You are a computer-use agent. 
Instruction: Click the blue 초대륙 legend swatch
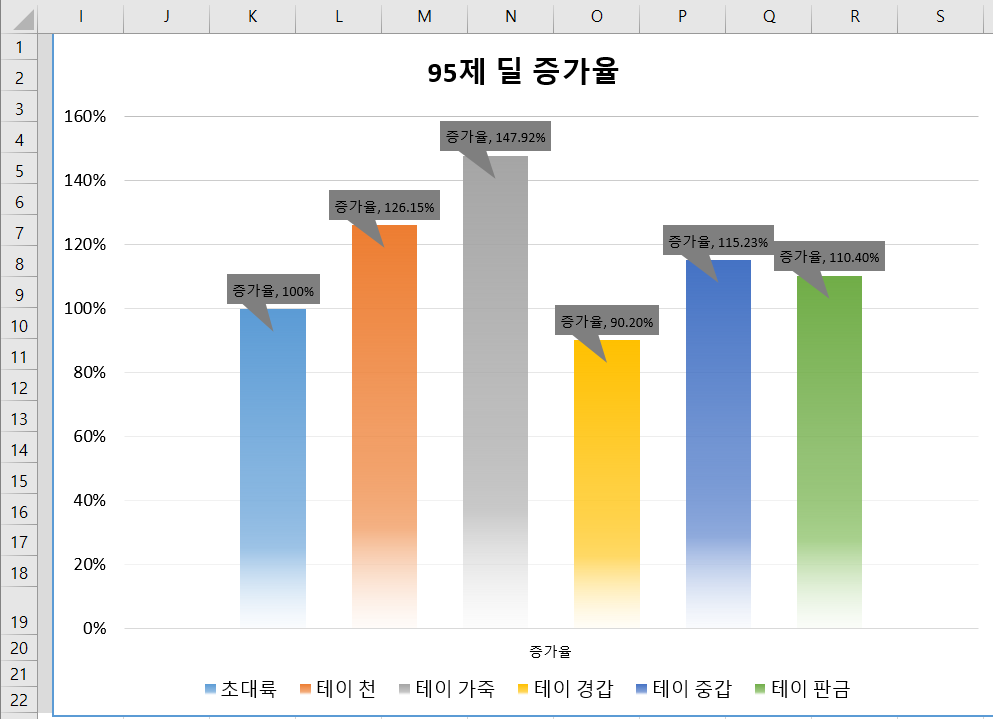click(210, 689)
